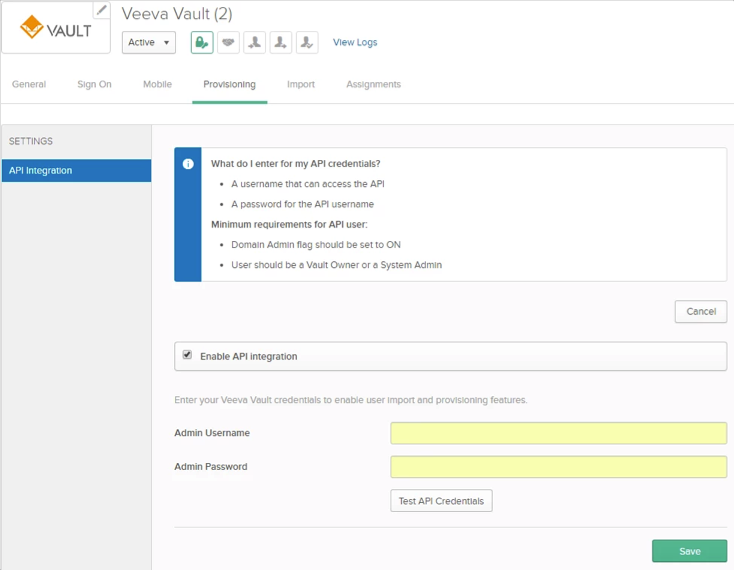Click the Vault app logo
The height and width of the screenshot is (570, 734).
click(x=56, y=29)
